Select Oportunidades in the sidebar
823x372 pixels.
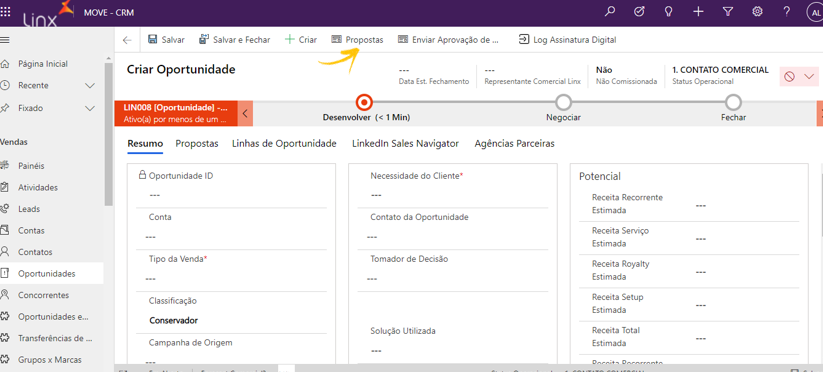point(51,273)
